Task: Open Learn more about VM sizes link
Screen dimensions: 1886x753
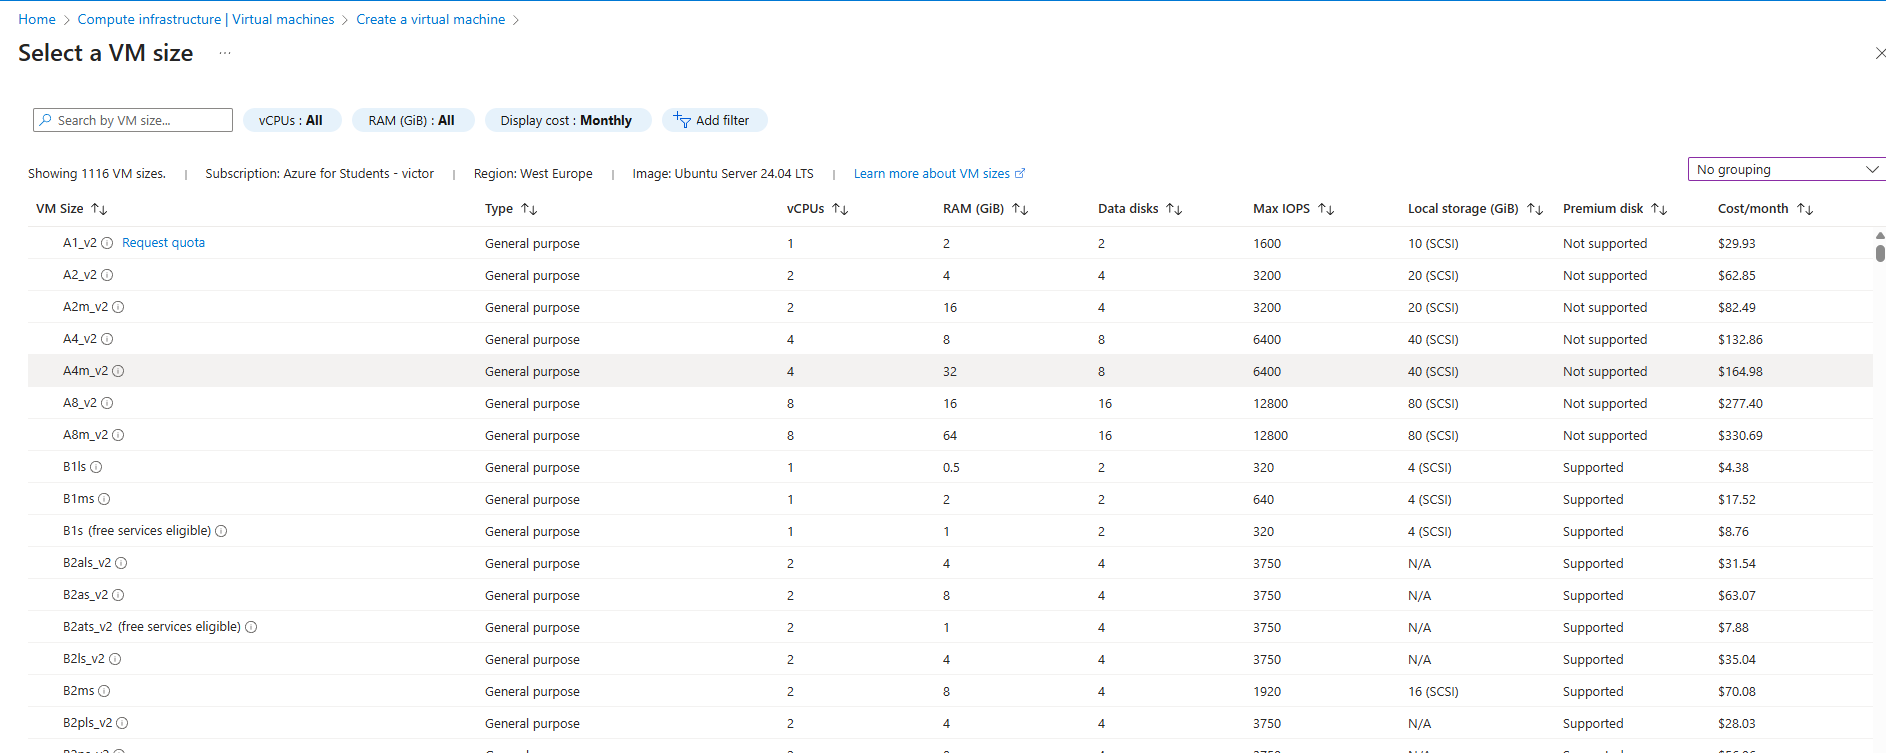Action: tap(939, 173)
